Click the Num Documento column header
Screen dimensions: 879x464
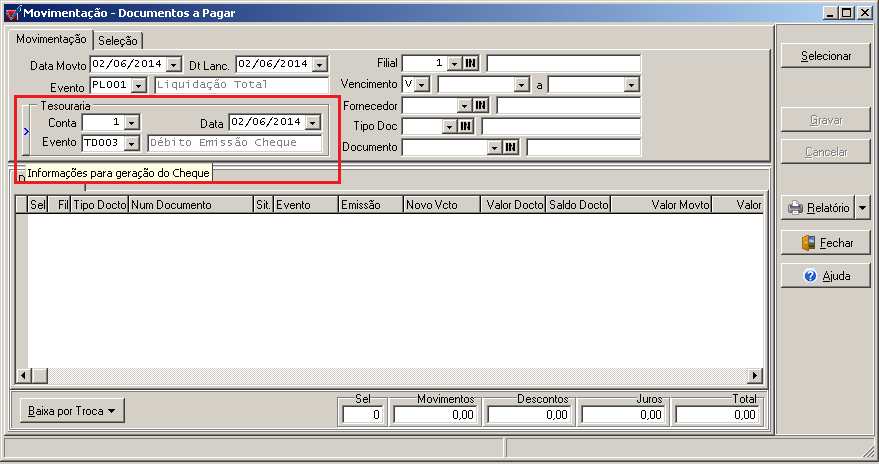click(x=189, y=204)
